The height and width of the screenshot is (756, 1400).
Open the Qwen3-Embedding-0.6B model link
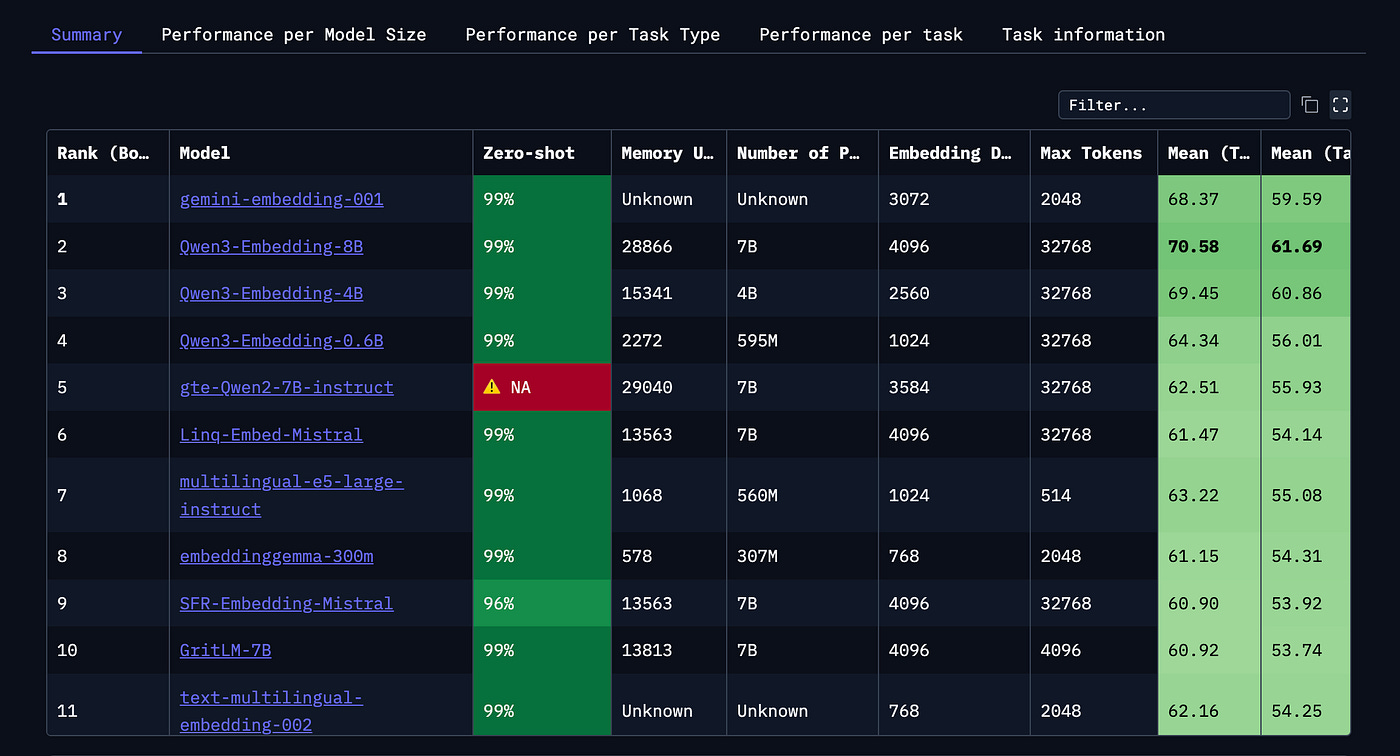coord(282,340)
